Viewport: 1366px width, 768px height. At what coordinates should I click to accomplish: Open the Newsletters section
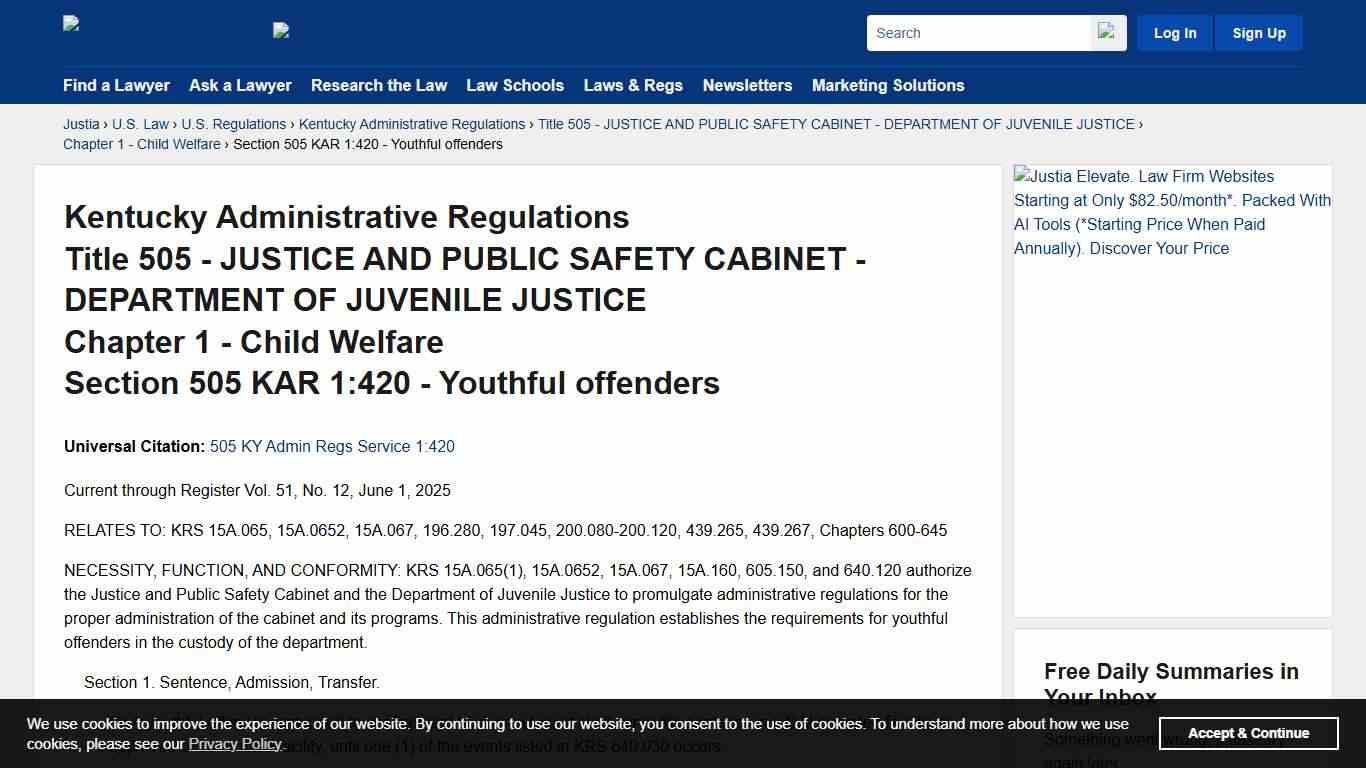[747, 86]
